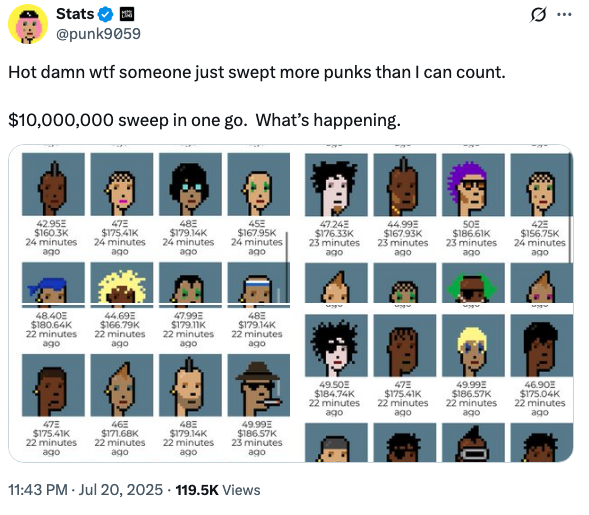Click the tweet text about $10,000,000 sweep
589x515 pixels.
click(x=205, y=120)
